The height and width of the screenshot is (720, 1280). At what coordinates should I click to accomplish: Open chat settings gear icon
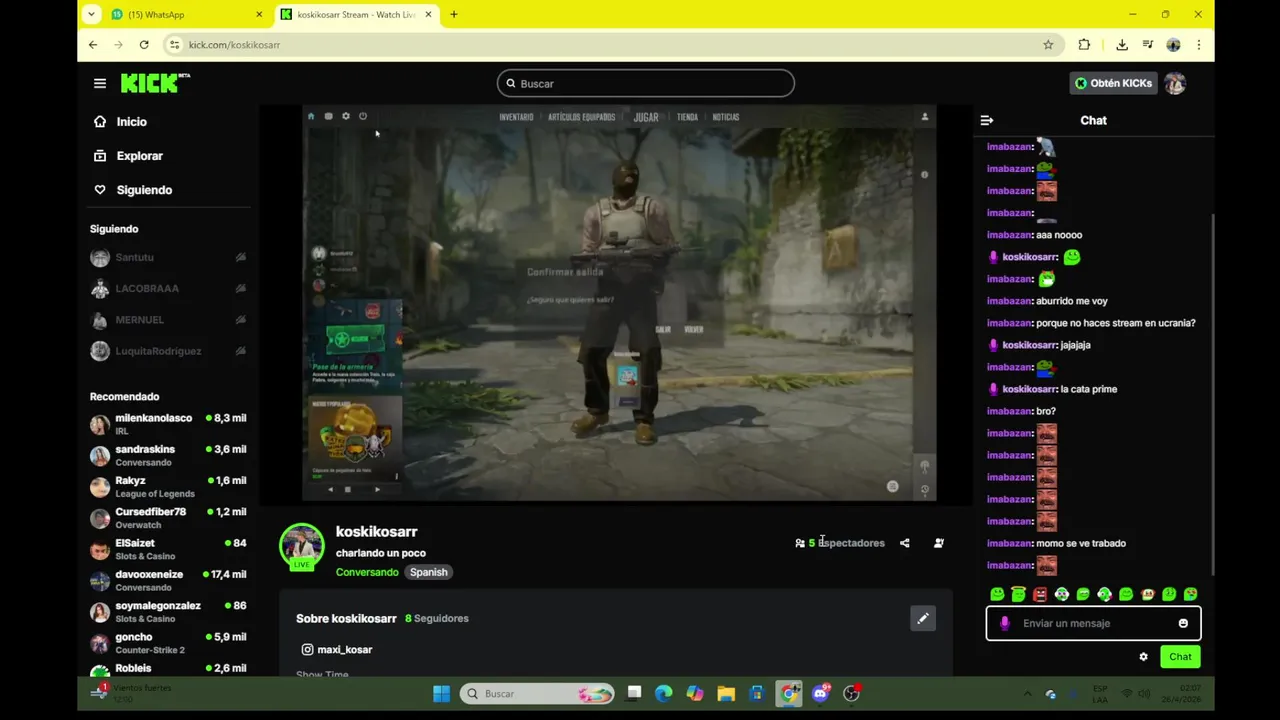(x=1143, y=657)
